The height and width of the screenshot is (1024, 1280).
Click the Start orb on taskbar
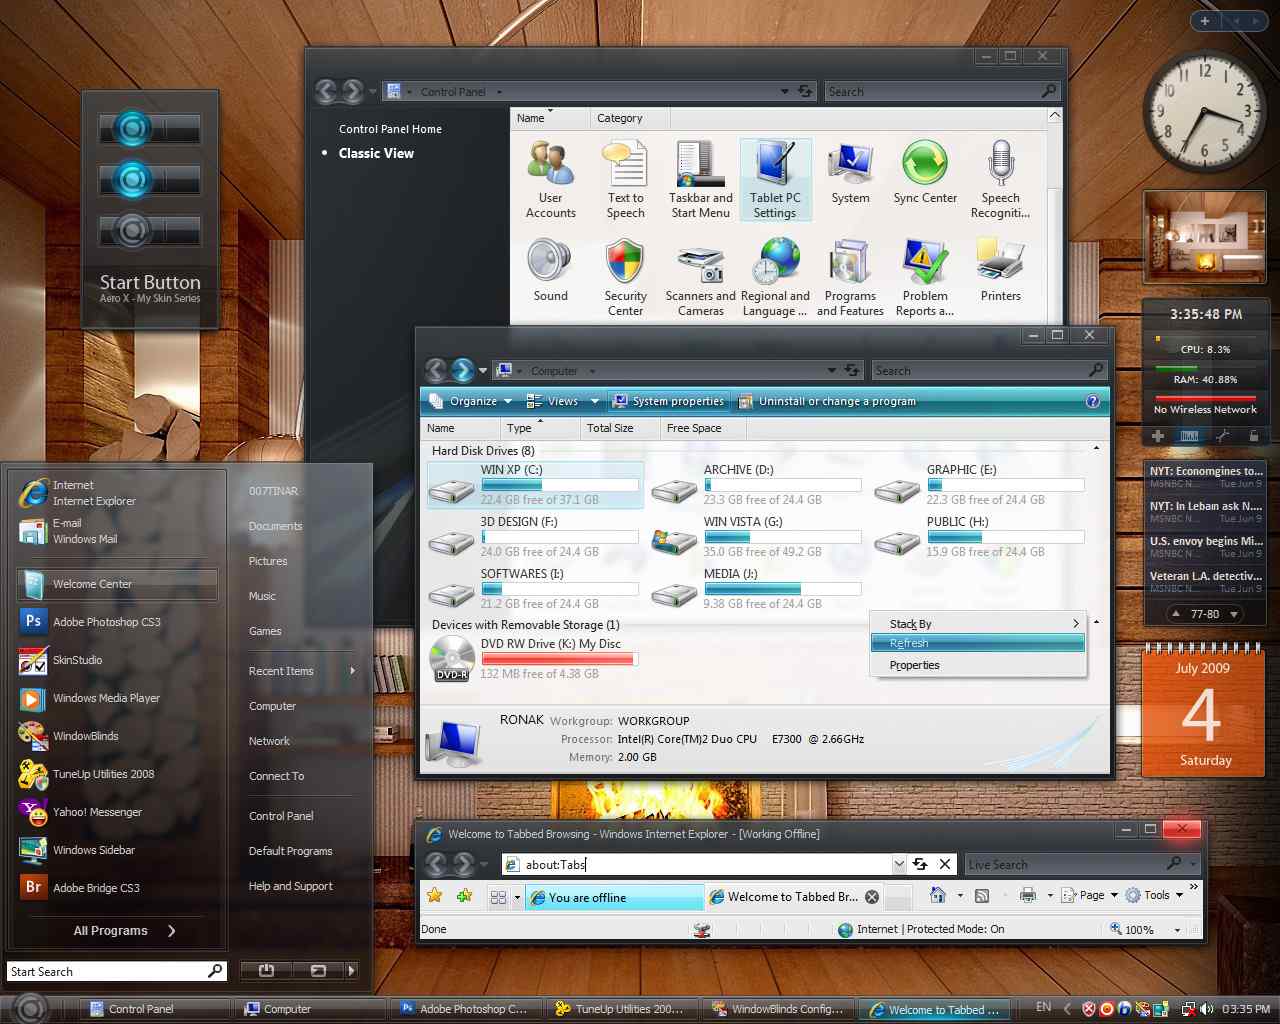pyautogui.click(x=30, y=1009)
